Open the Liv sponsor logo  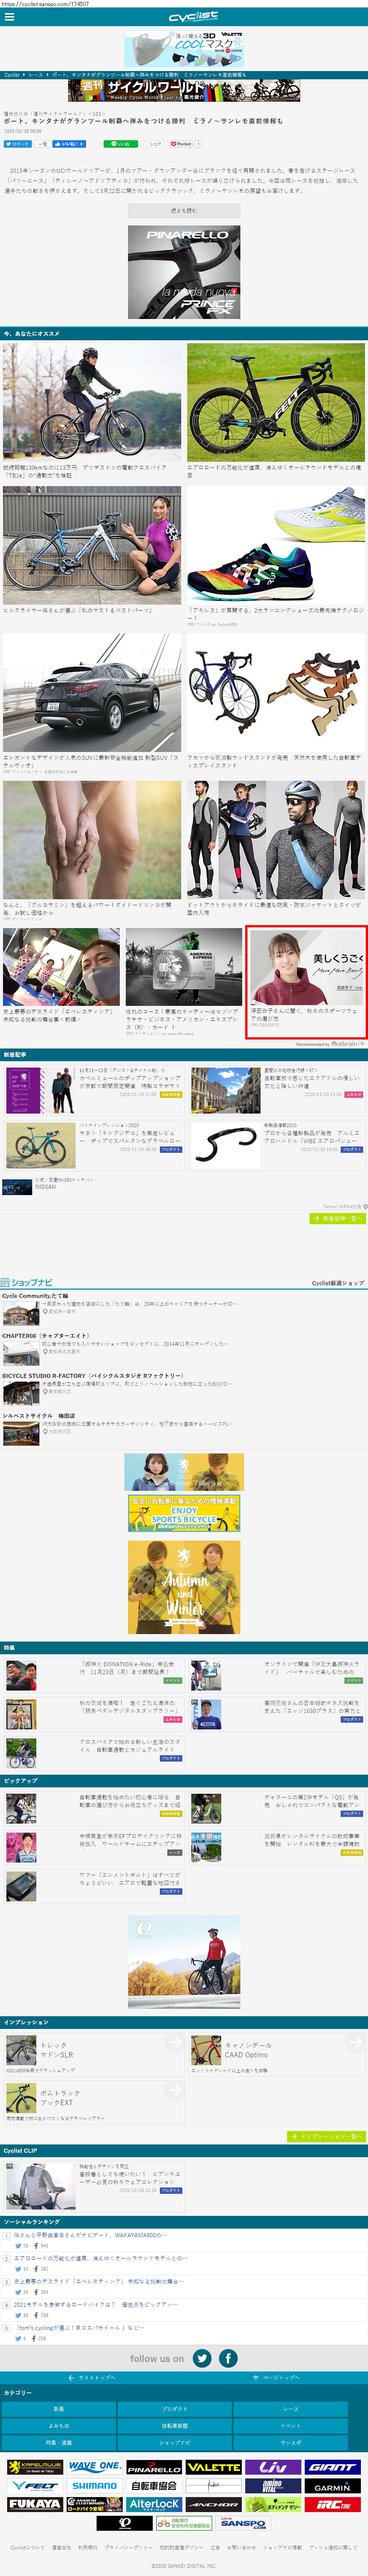272,2467
